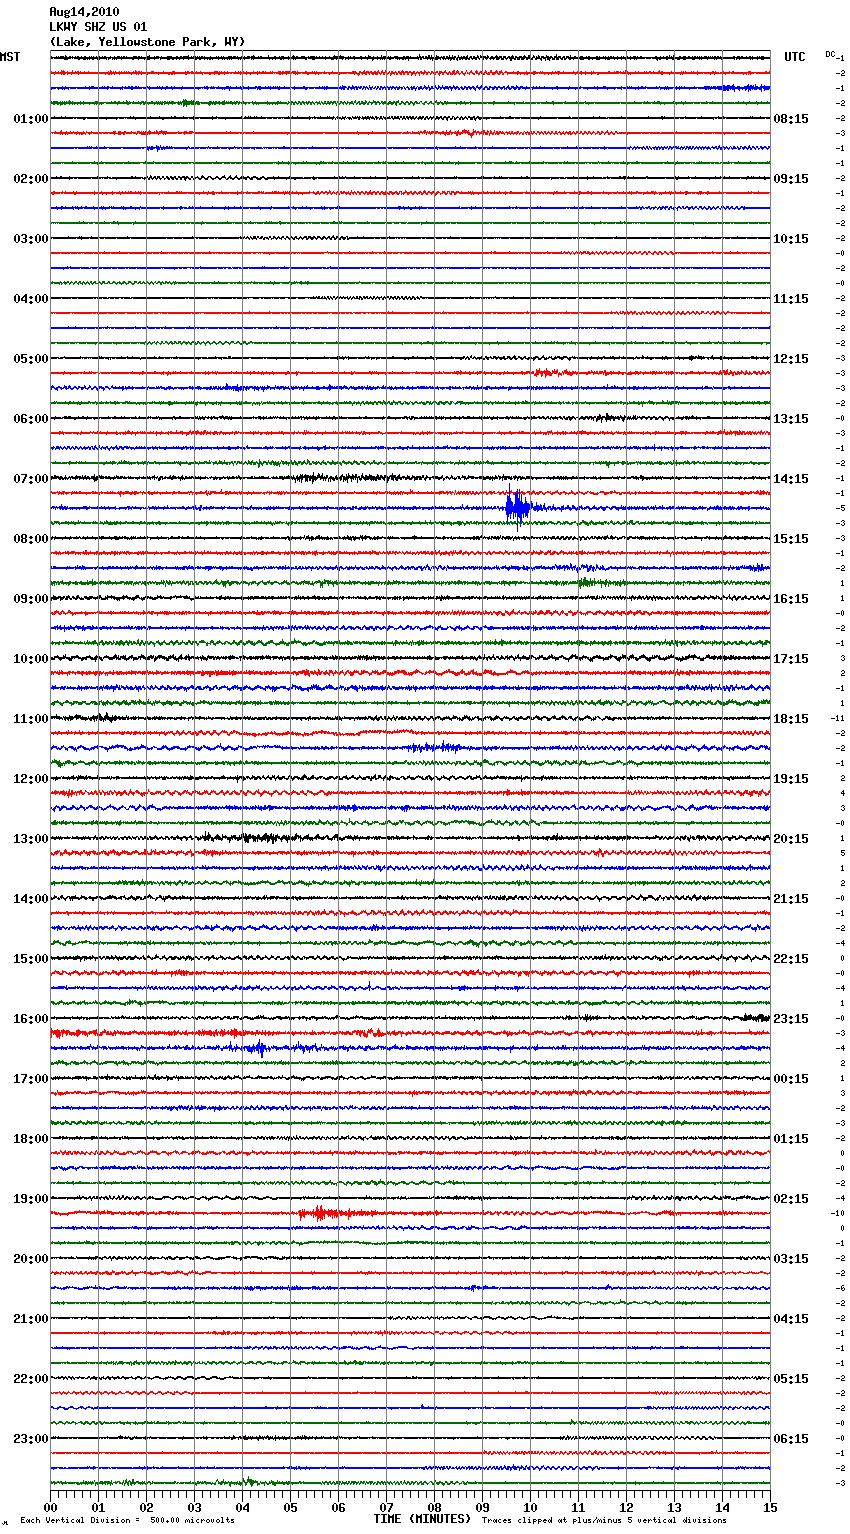Click the date label Aug14,2010
Viewport: 850px width, 1534px height.
(84, 12)
